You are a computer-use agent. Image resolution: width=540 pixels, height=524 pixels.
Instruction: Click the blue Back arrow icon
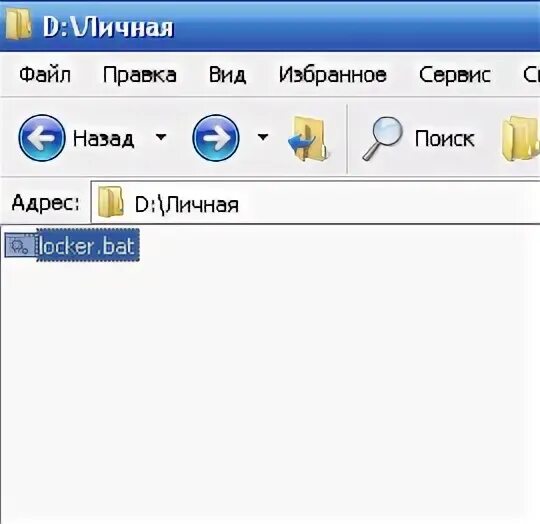(42, 138)
